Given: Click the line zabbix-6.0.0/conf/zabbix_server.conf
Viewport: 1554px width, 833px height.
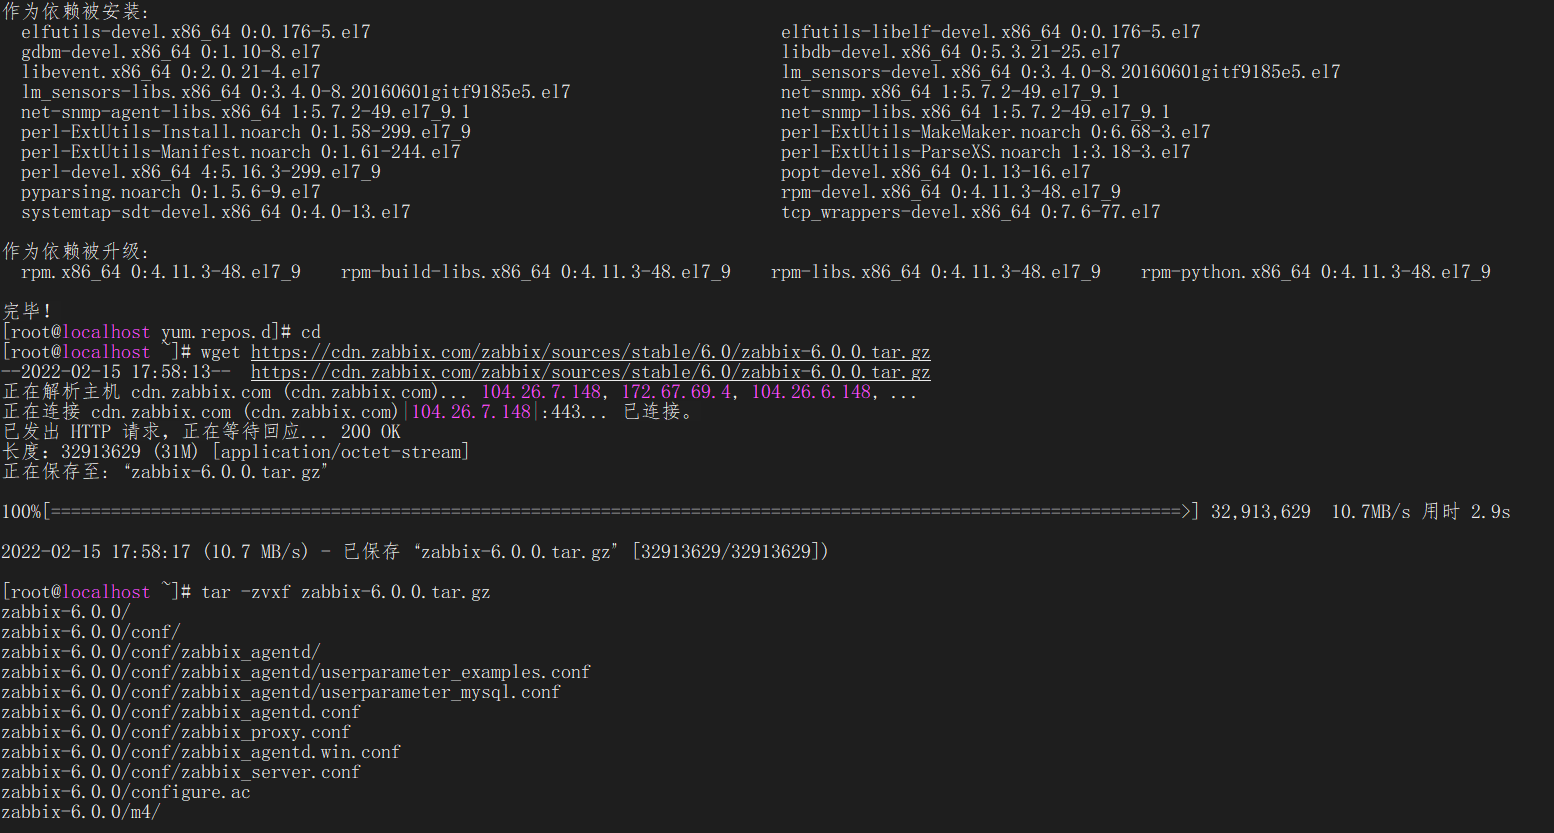Looking at the screenshot, I should click(x=181, y=772).
